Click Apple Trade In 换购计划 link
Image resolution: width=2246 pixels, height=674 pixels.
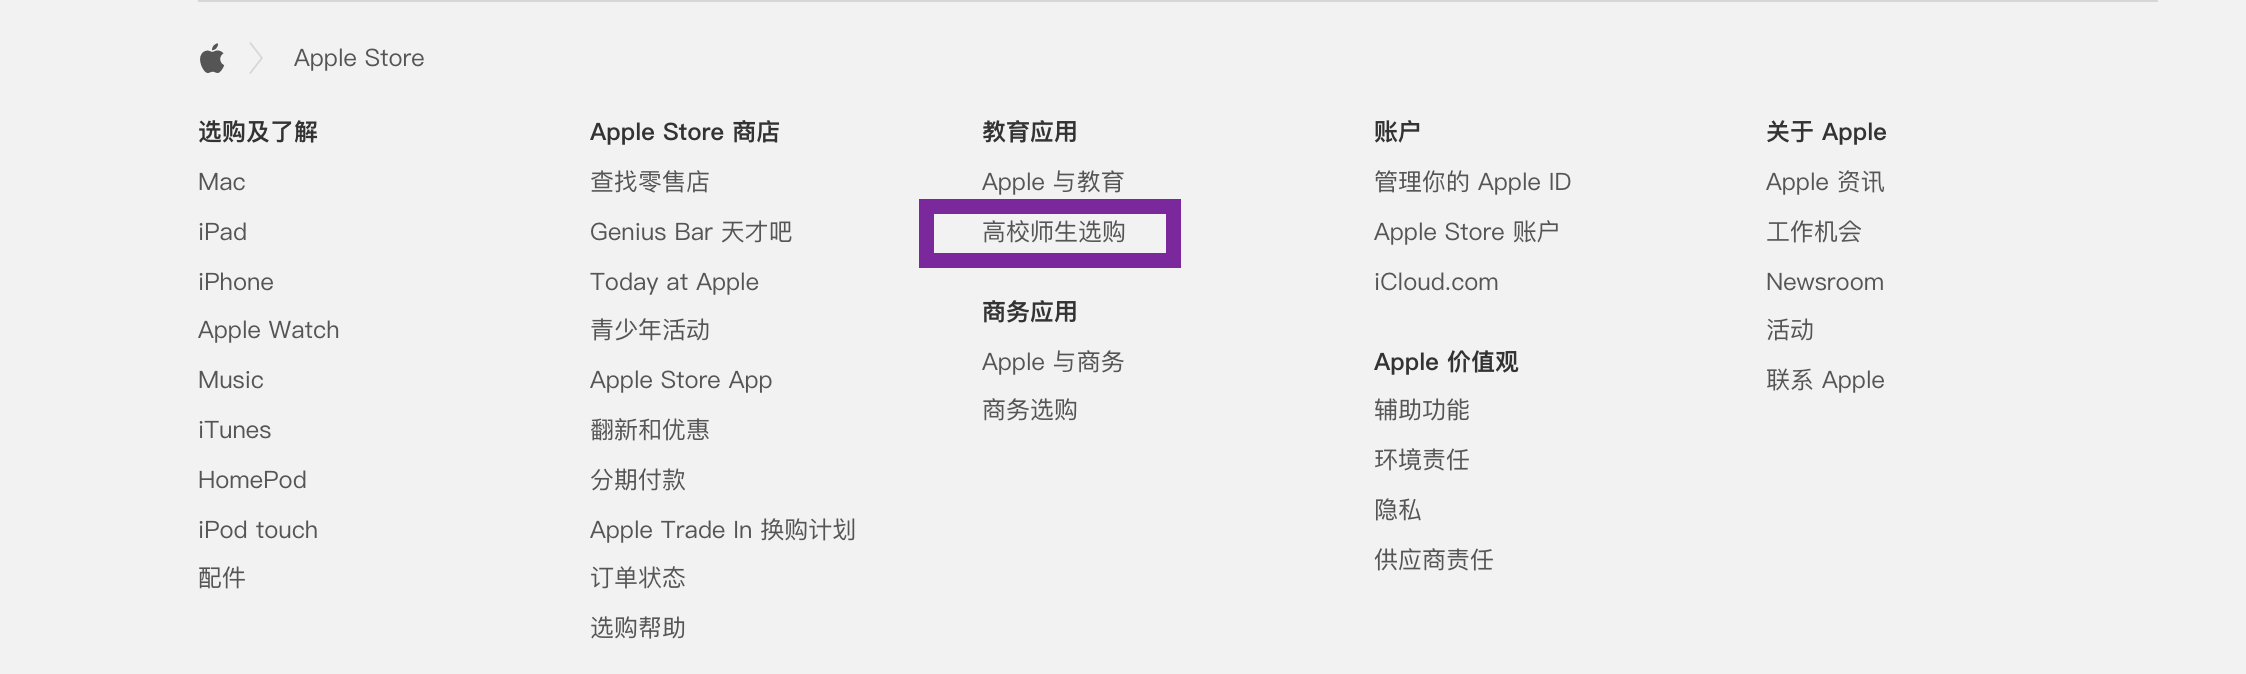coord(722,530)
